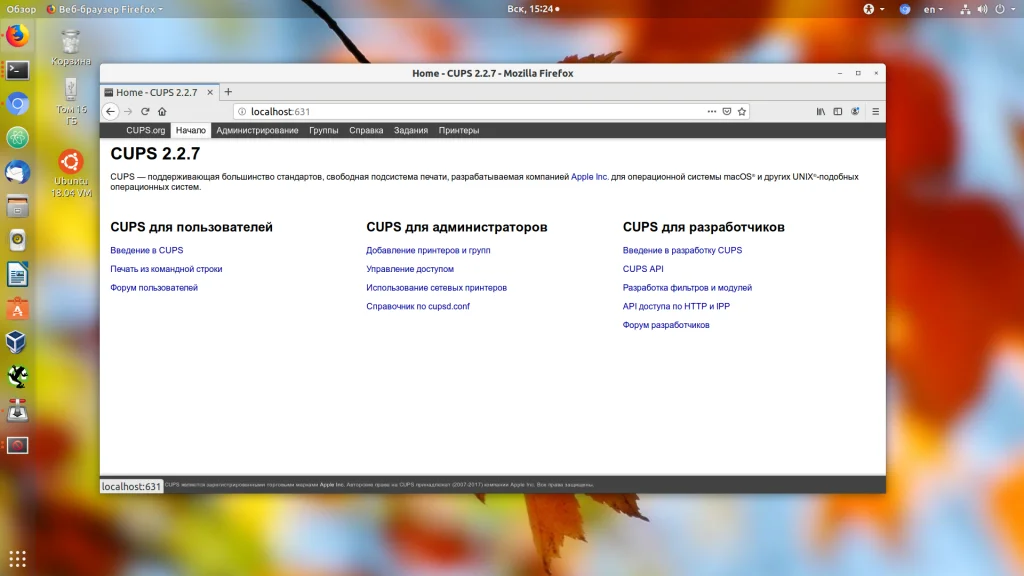Open Разработка фильтров и модулей link
The image size is (1024, 576).
[687, 287]
